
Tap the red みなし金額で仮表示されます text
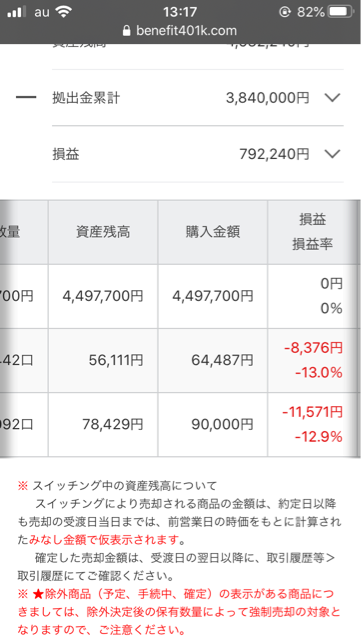click(104, 540)
